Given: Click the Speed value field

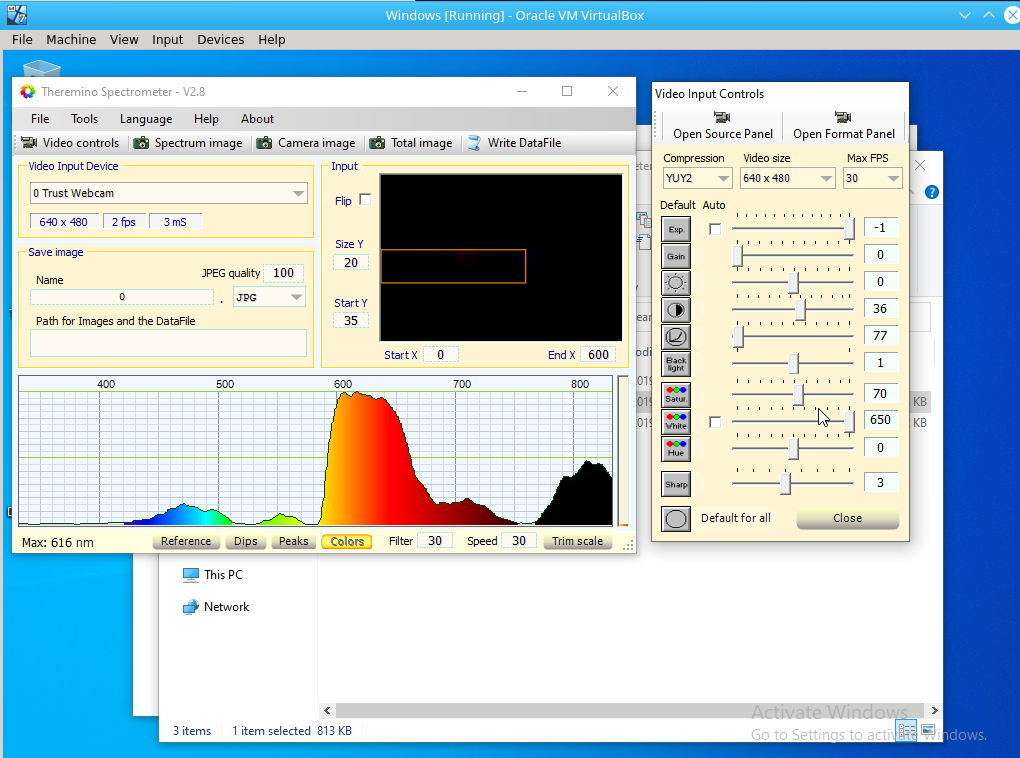Looking at the screenshot, I should click(518, 541).
